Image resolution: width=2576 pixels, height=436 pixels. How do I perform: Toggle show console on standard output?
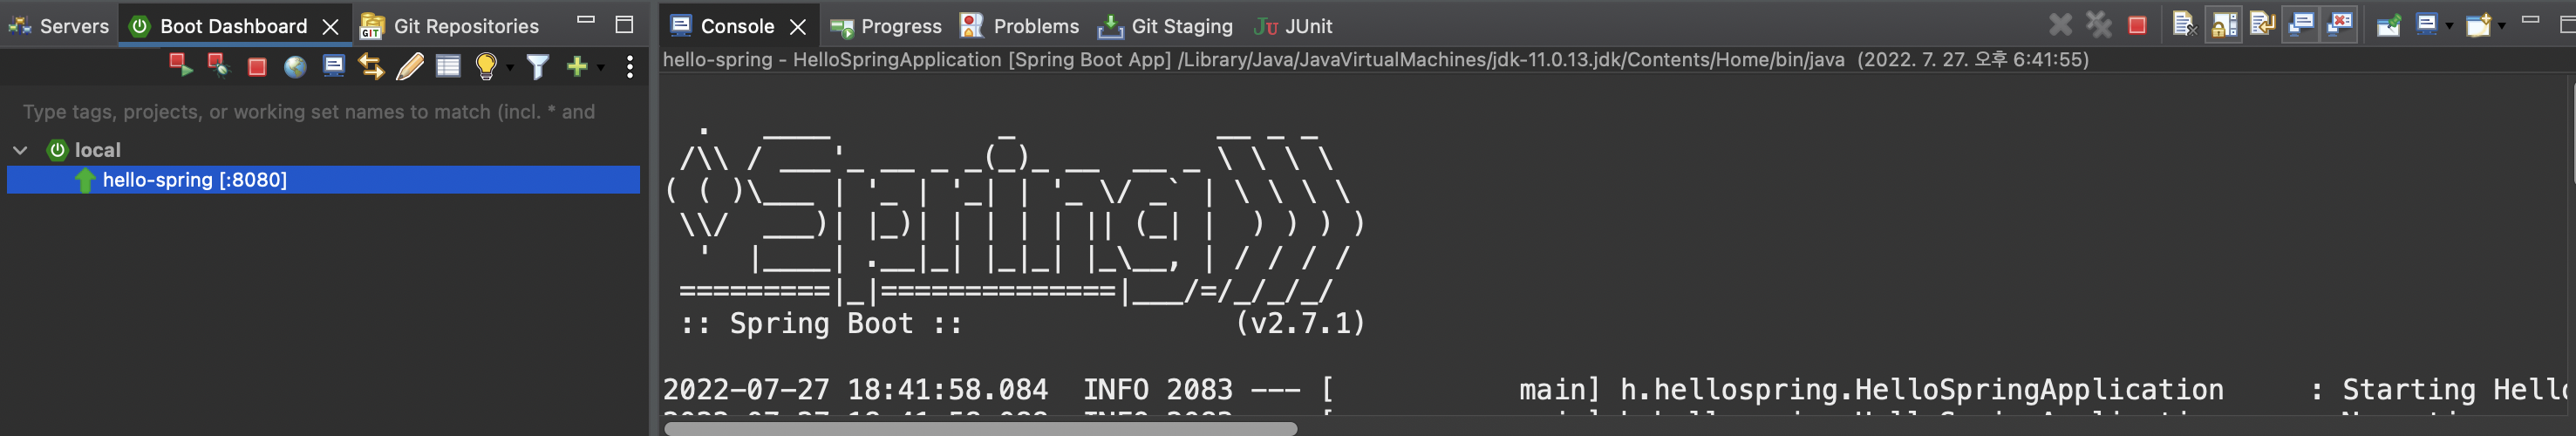pos(2301,24)
